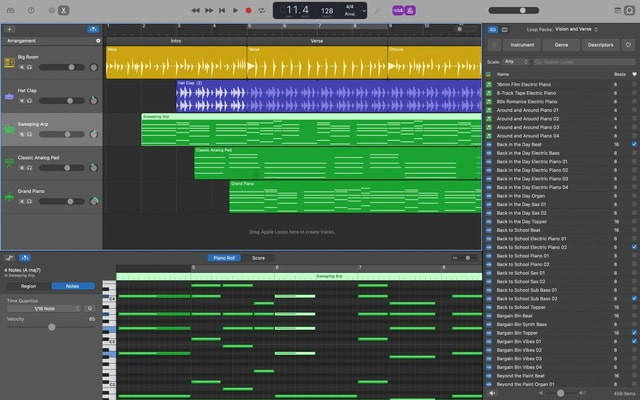Solo the Hat Clap track with headphones
The height and width of the screenshot is (400, 640).
30,100
